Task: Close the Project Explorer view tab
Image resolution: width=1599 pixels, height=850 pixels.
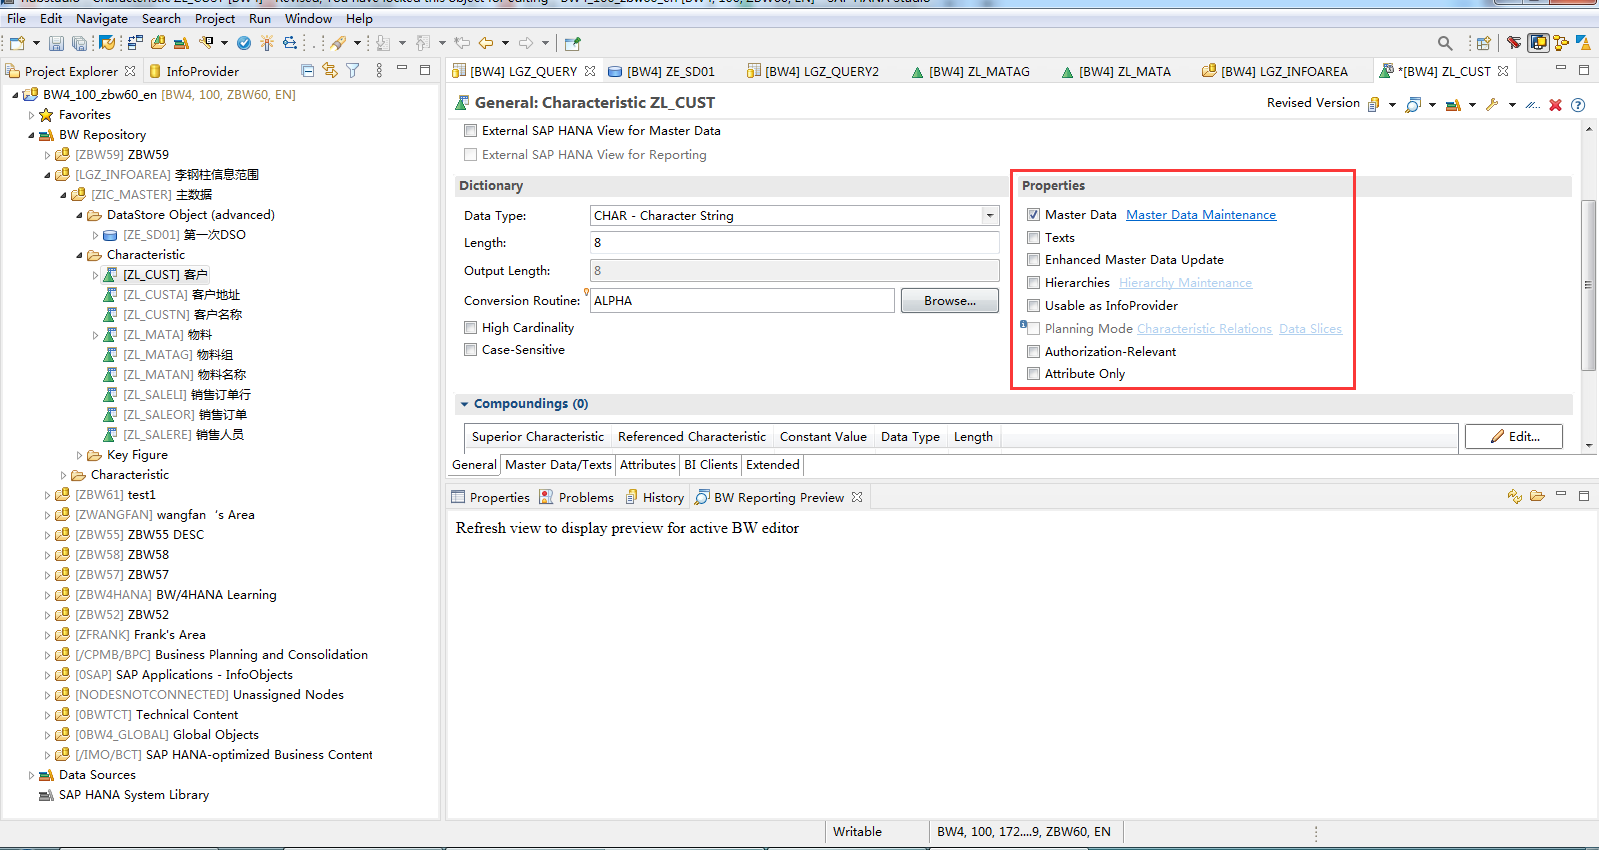Action: (130, 71)
